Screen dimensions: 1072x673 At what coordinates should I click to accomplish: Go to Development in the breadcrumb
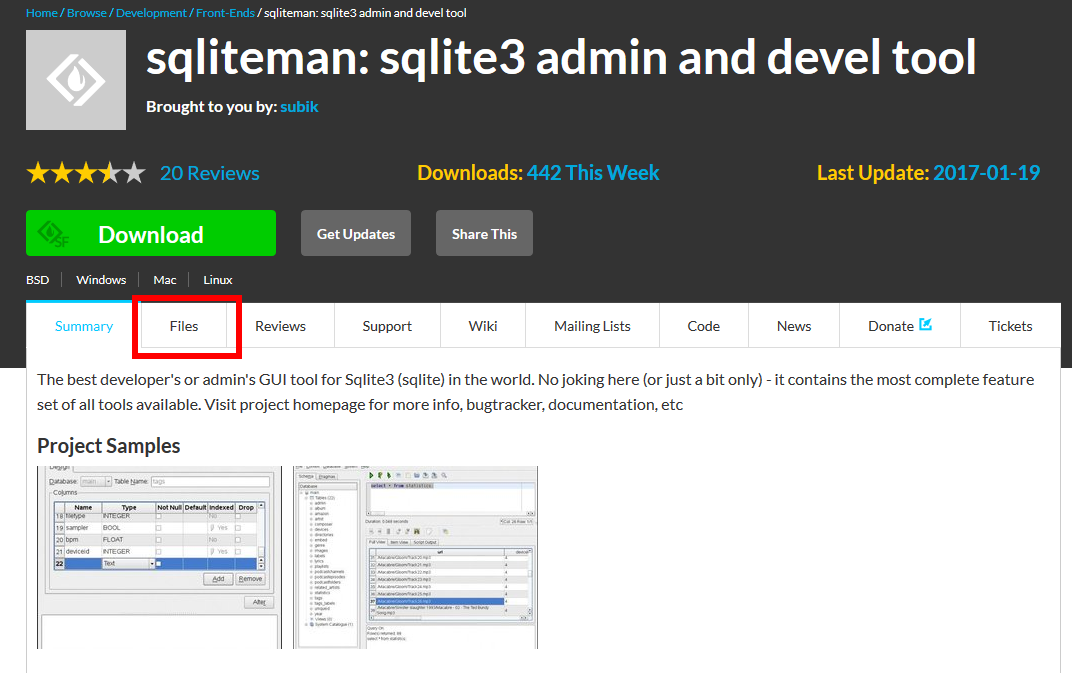click(x=151, y=13)
